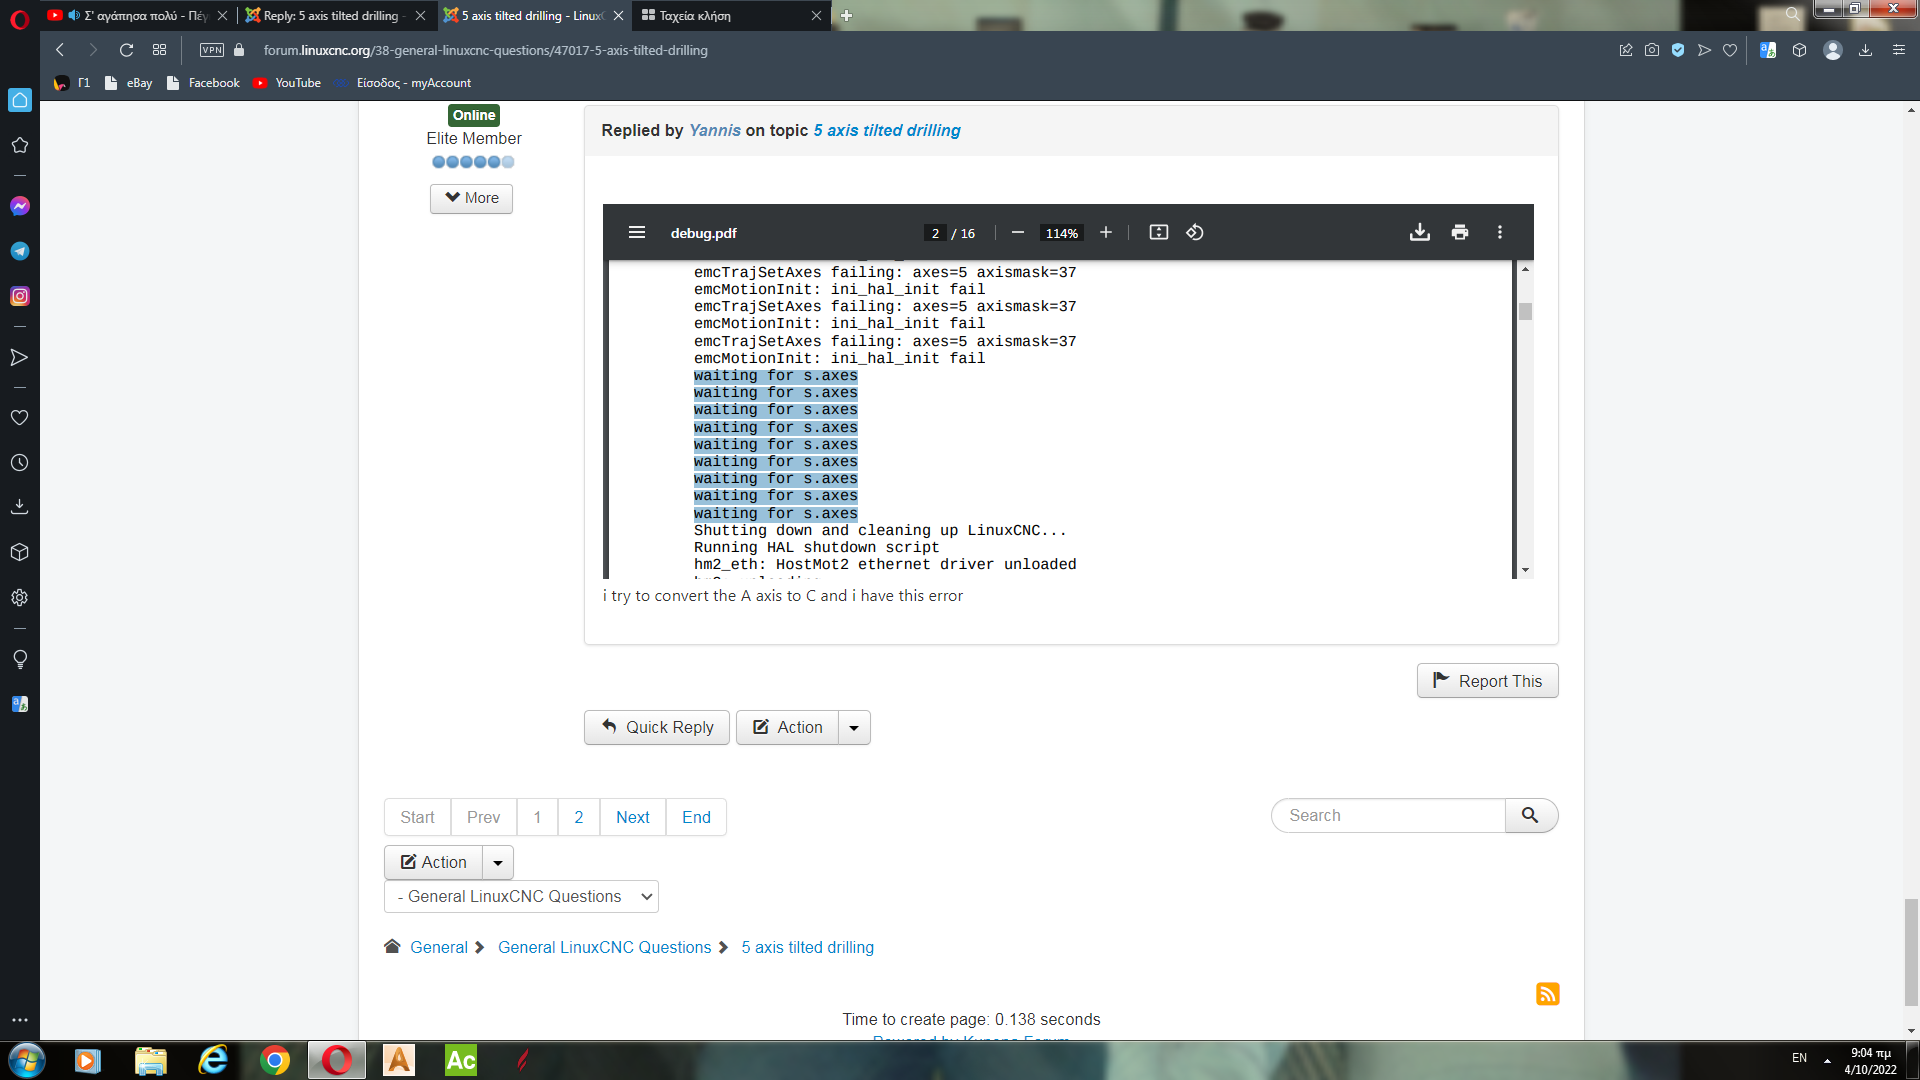The image size is (1920, 1080).
Task: Open General LinuxCNC Questions category dropdown
Action: (521, 897)
